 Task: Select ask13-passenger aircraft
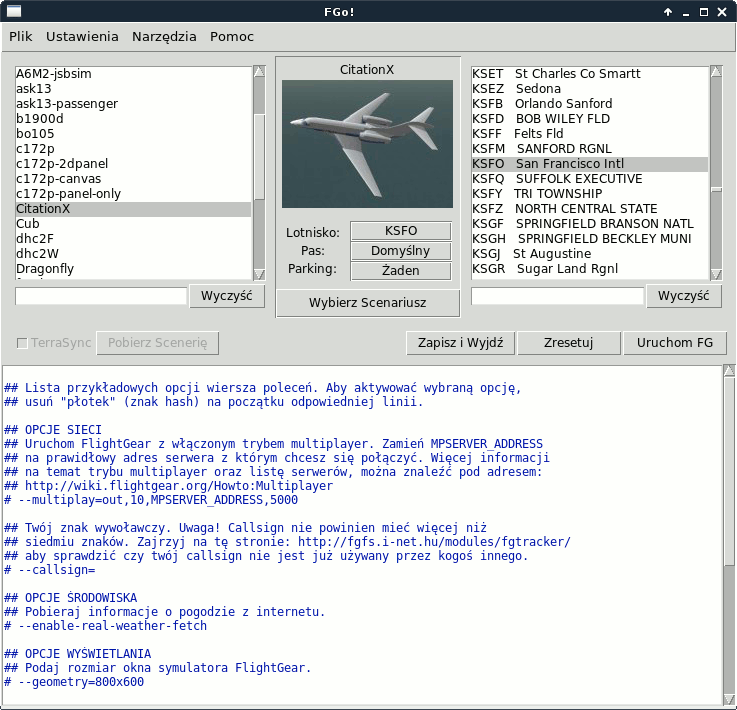point(133,104)
